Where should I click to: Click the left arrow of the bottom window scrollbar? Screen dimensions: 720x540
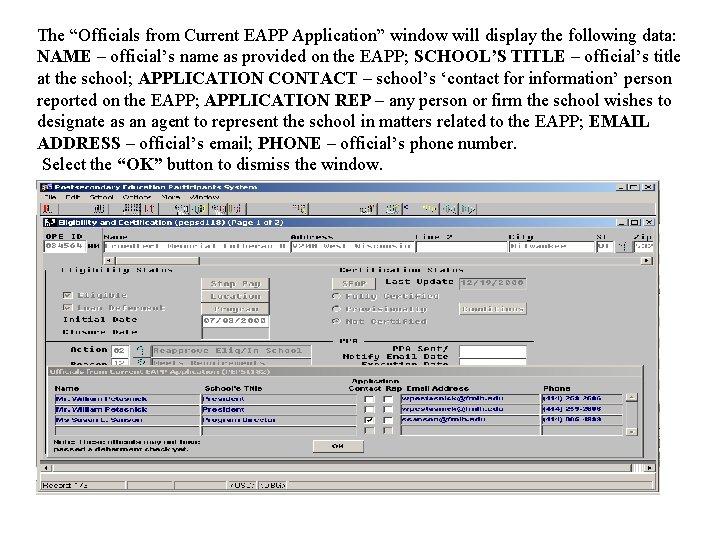46,468
